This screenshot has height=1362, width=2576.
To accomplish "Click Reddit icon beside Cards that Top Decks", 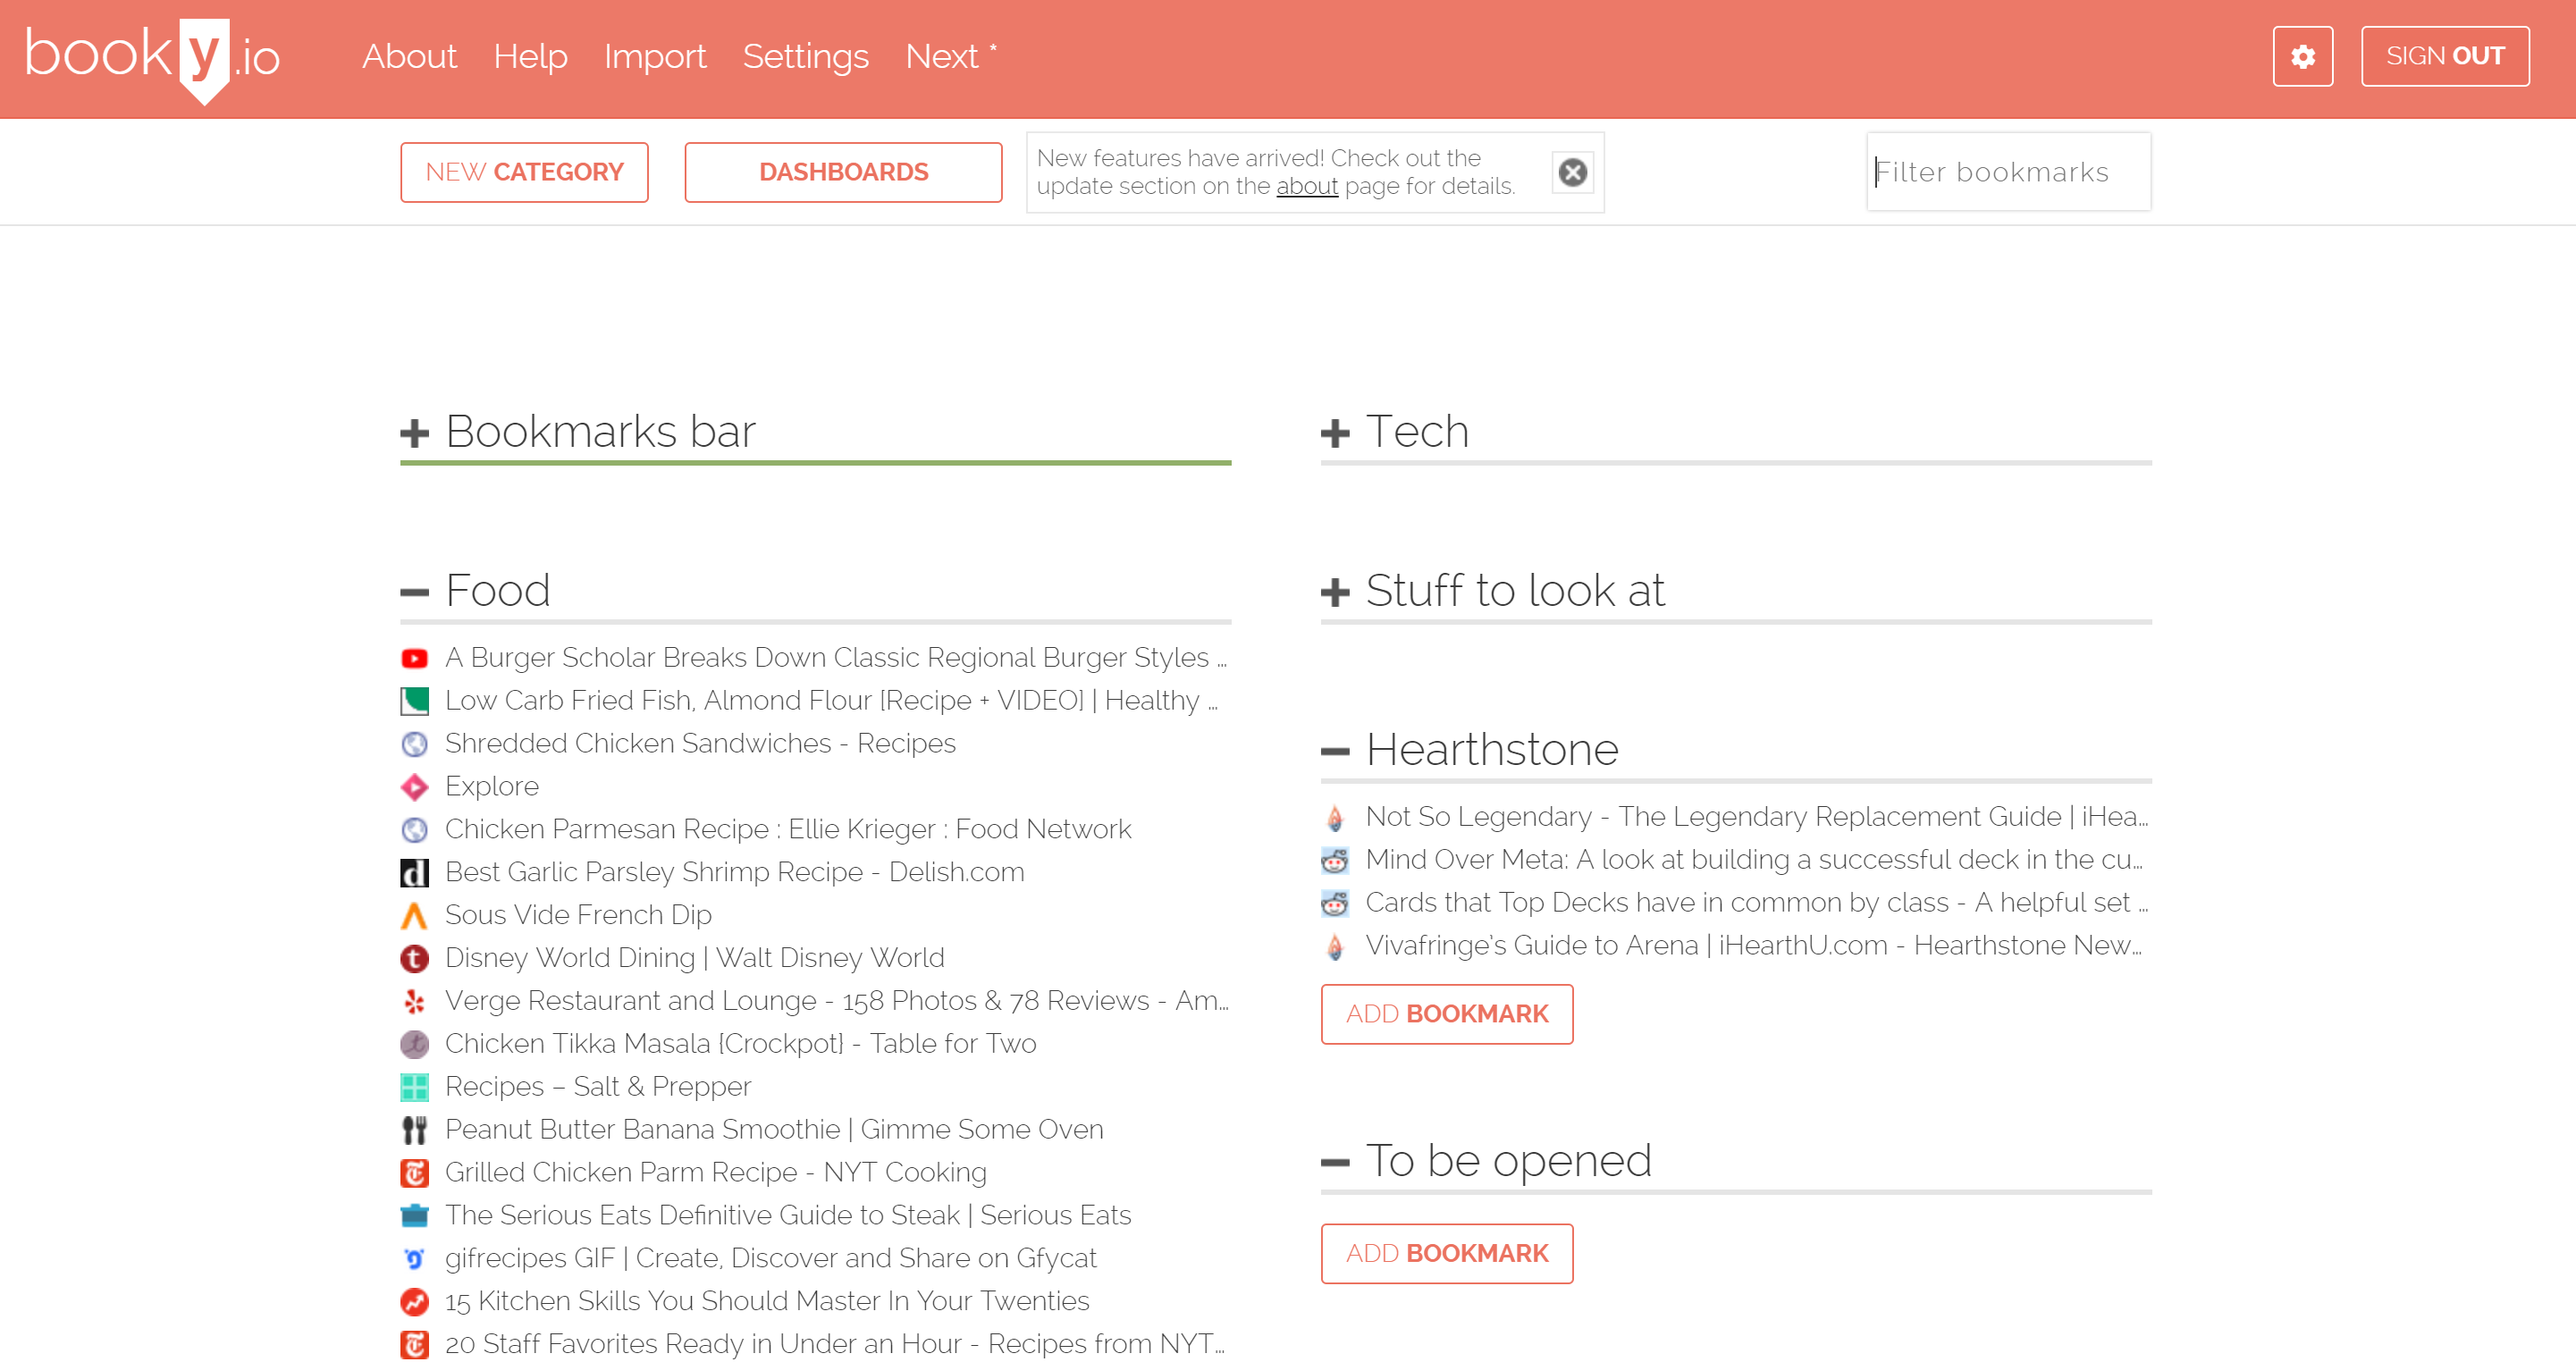I will pos(1335,904).
